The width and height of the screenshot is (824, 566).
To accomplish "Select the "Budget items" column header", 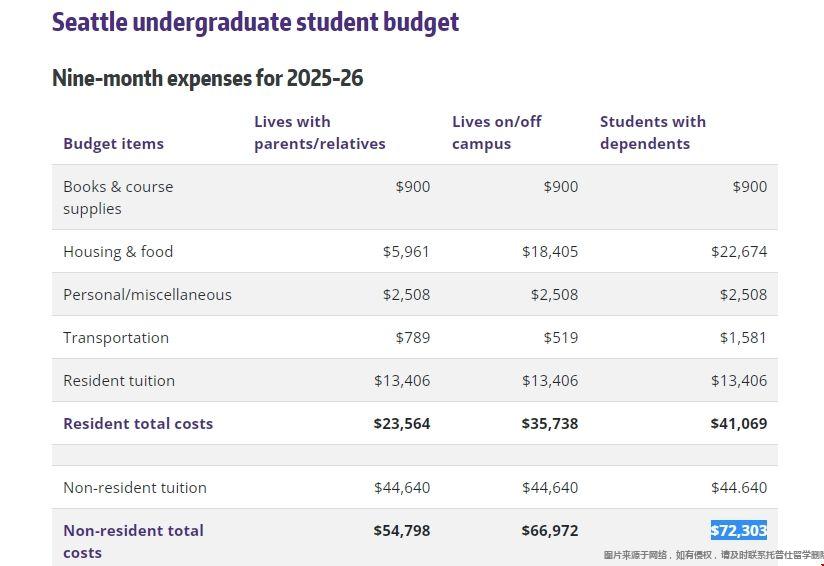I will (113, 143).
